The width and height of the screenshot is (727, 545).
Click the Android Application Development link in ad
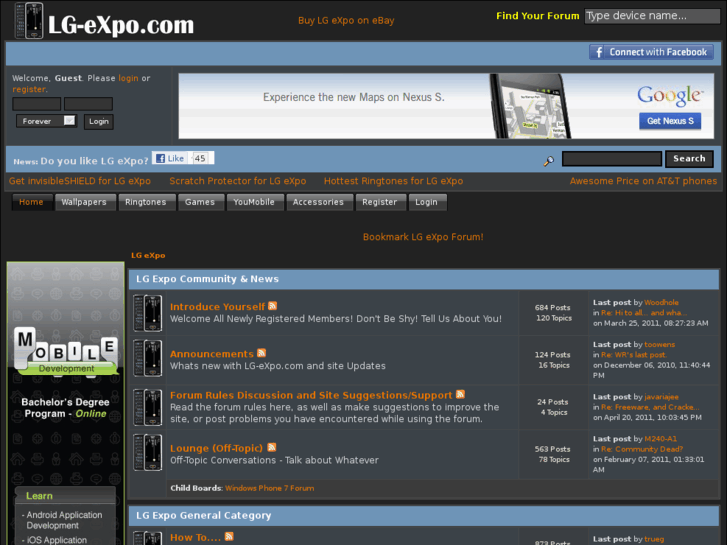(64, 520)
